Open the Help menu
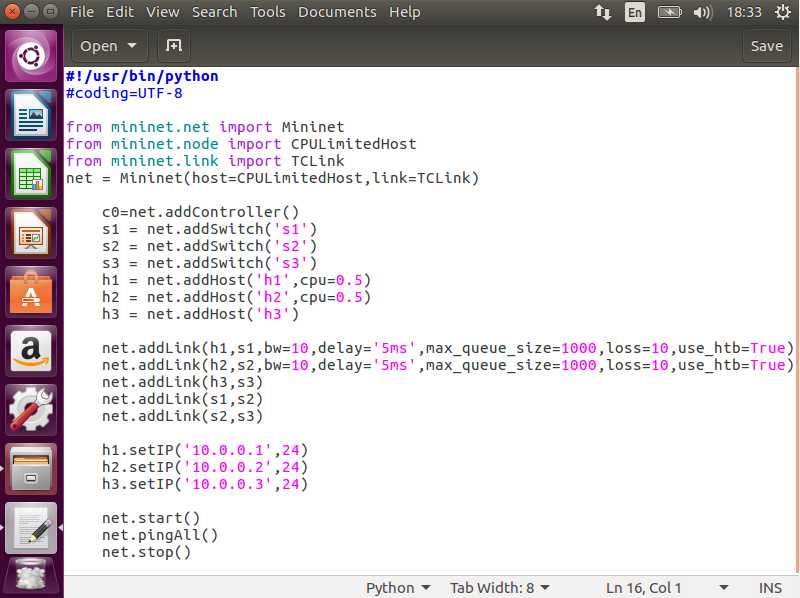The image size is (800, 598). pos(405,12)
